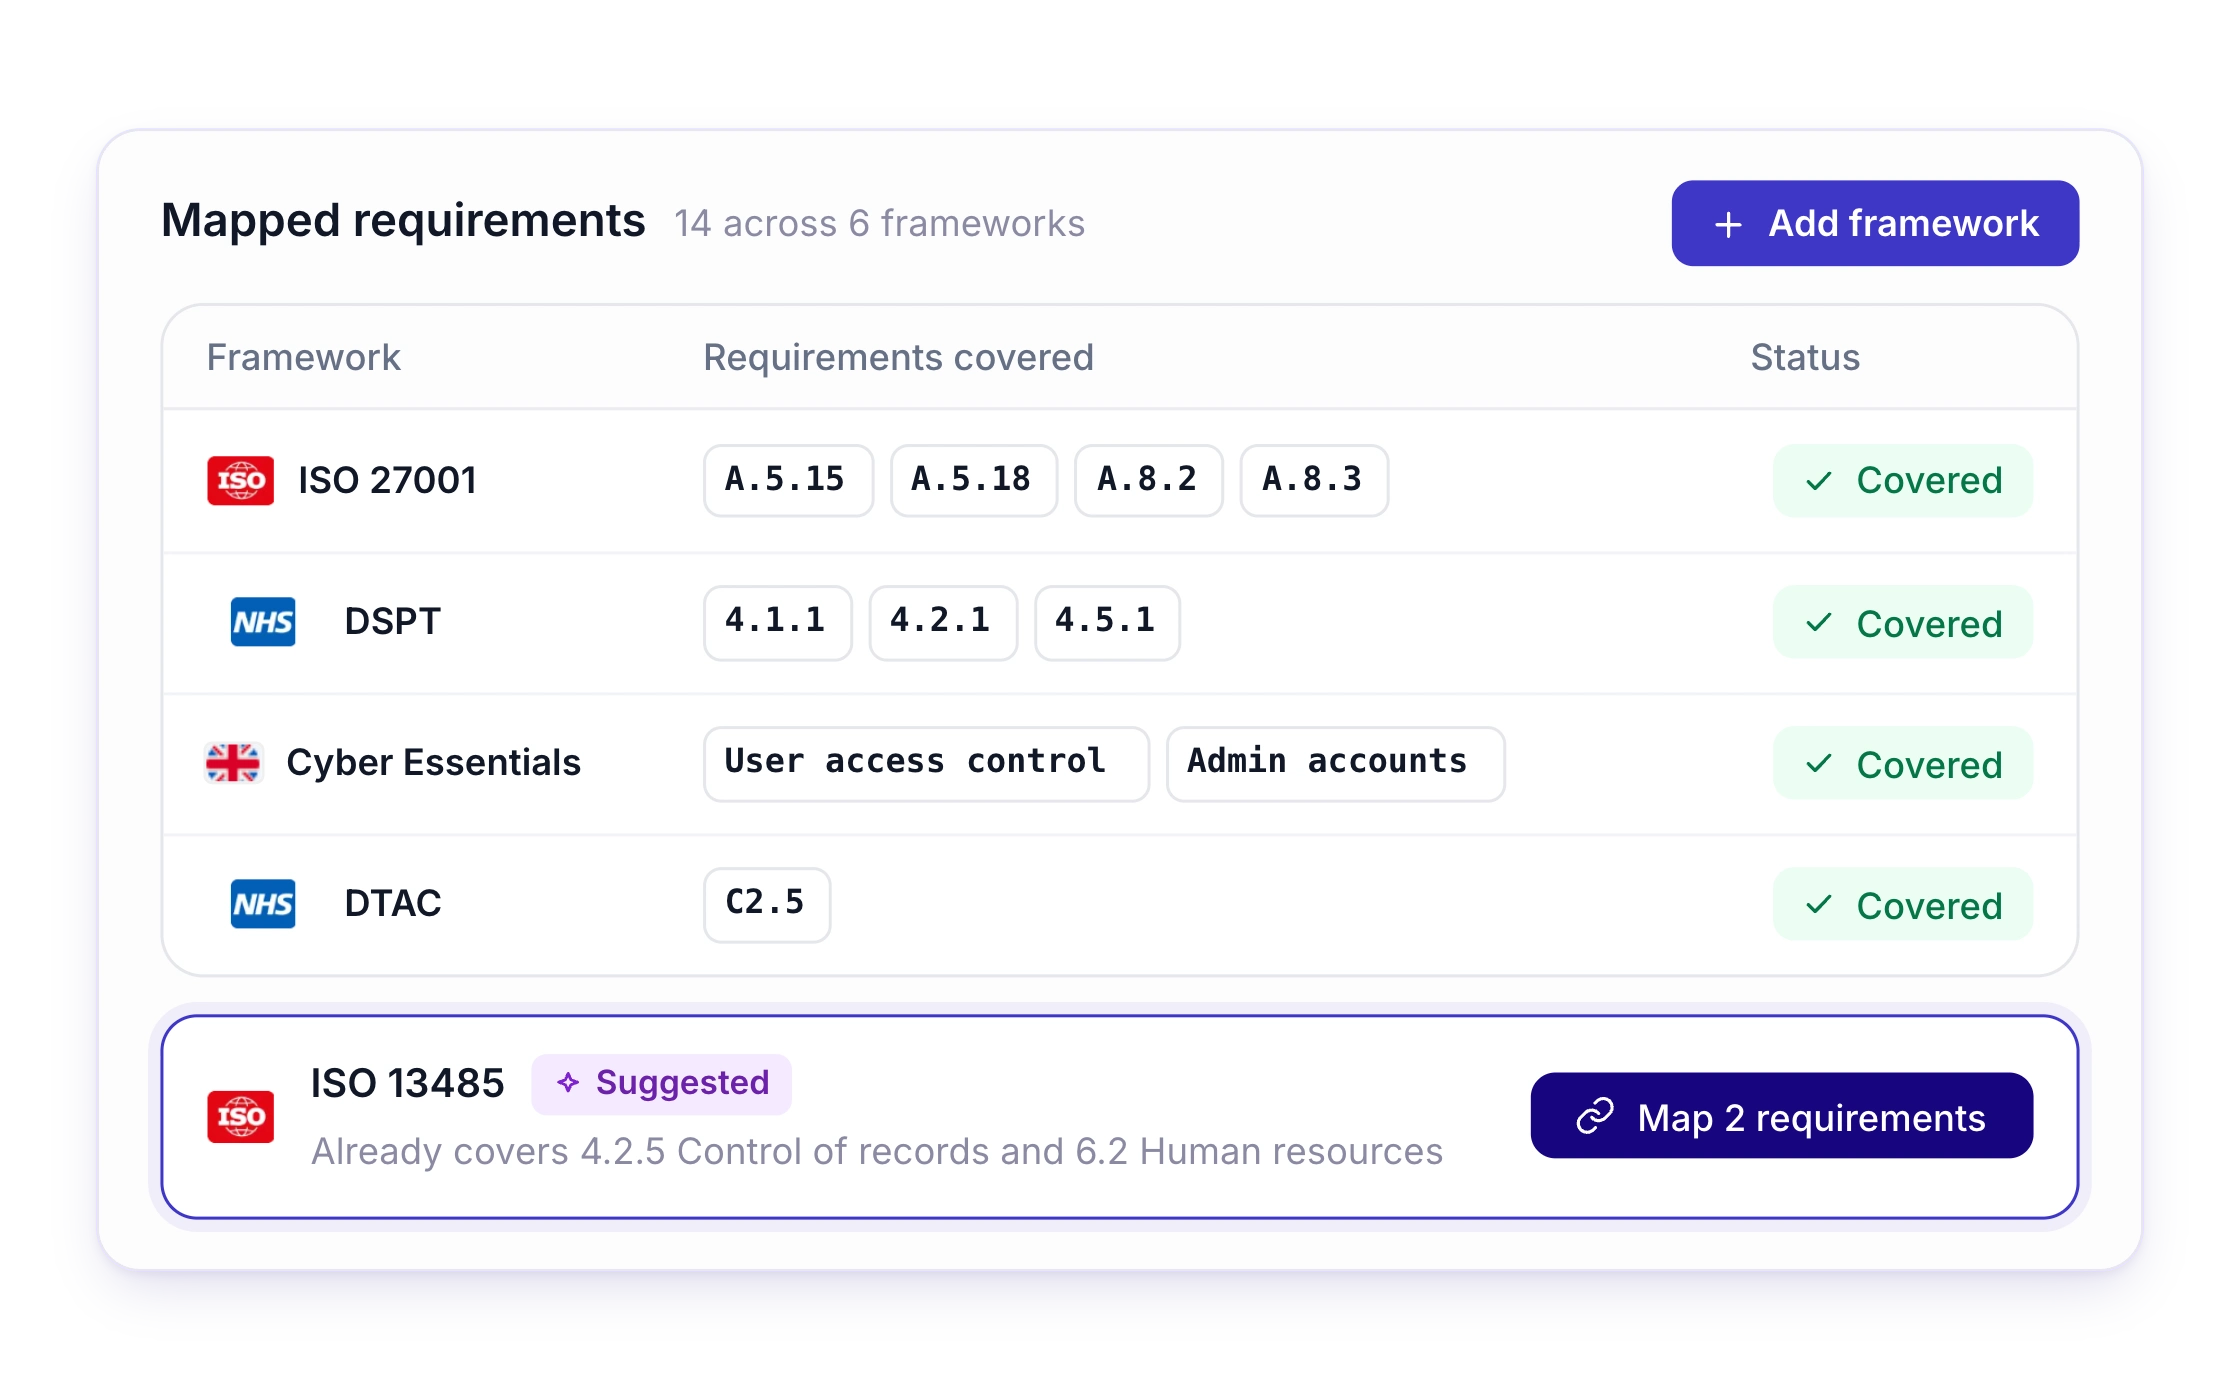This screenshot has width=2240, height=1400.
Task: Click the ISO logo beside ISO 27001
Action: pyautogui.click(x=240, y=481)
